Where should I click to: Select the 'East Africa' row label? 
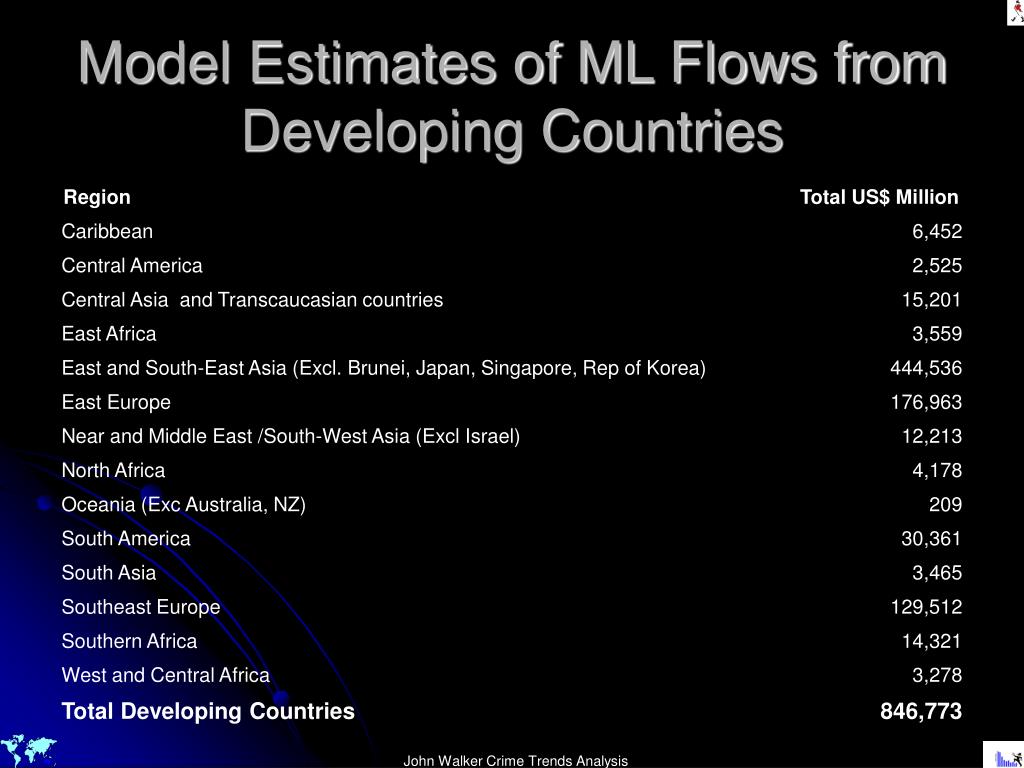click(109, 334)
